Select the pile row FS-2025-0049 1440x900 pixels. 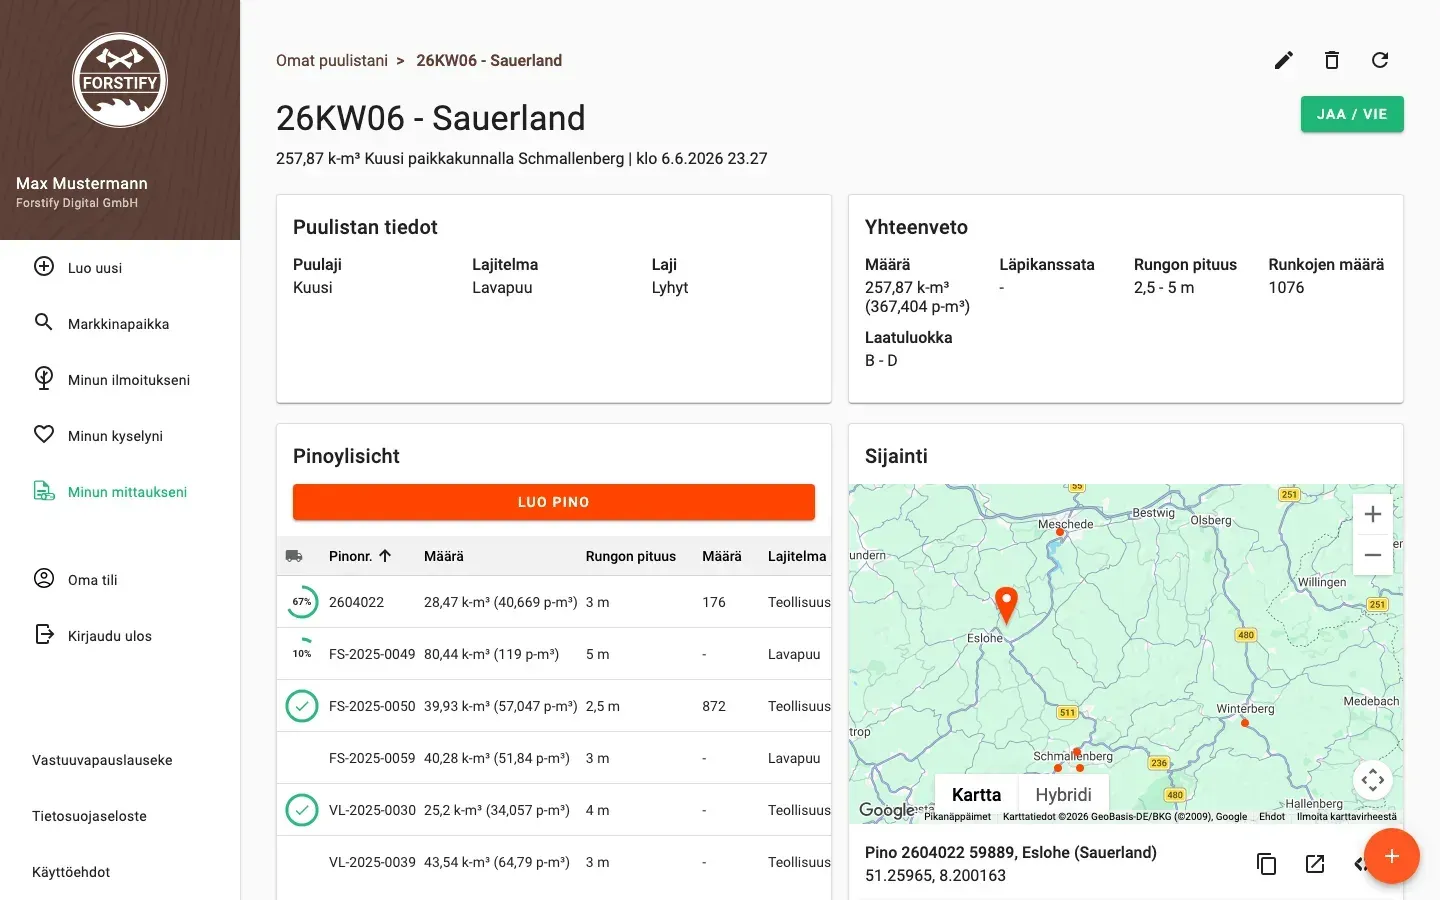point(554,654)
